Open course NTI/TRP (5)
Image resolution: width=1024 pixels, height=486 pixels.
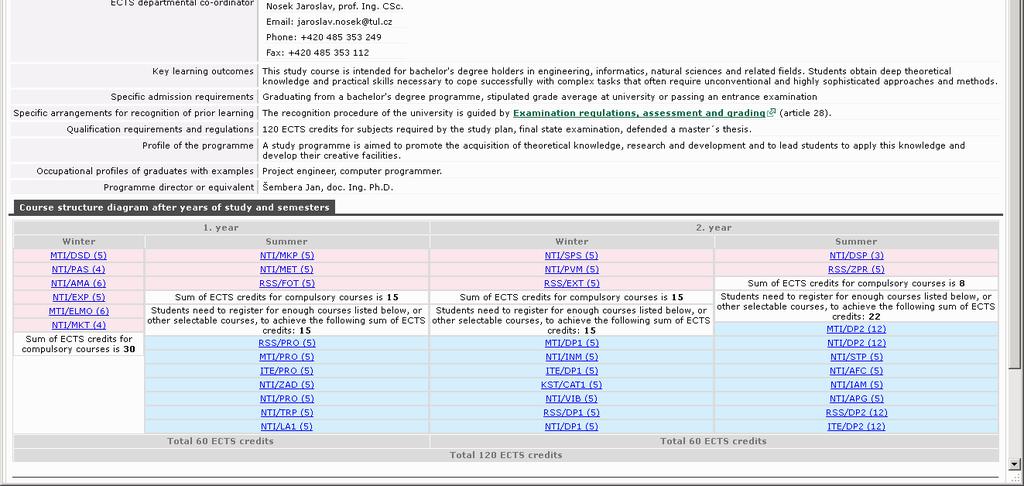[x=287, y=412]
